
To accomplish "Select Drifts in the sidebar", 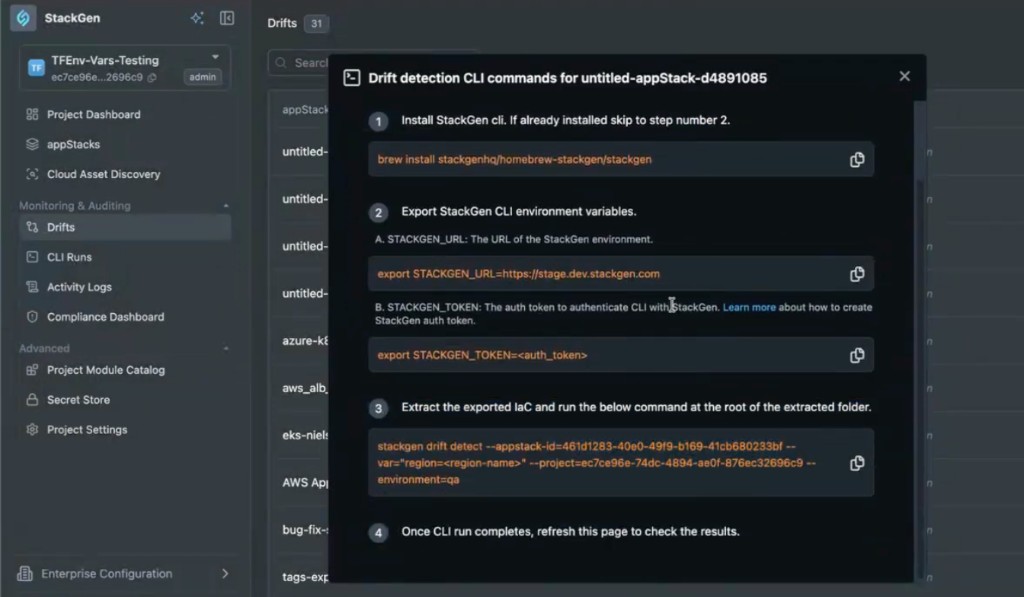I will [125, 227].
